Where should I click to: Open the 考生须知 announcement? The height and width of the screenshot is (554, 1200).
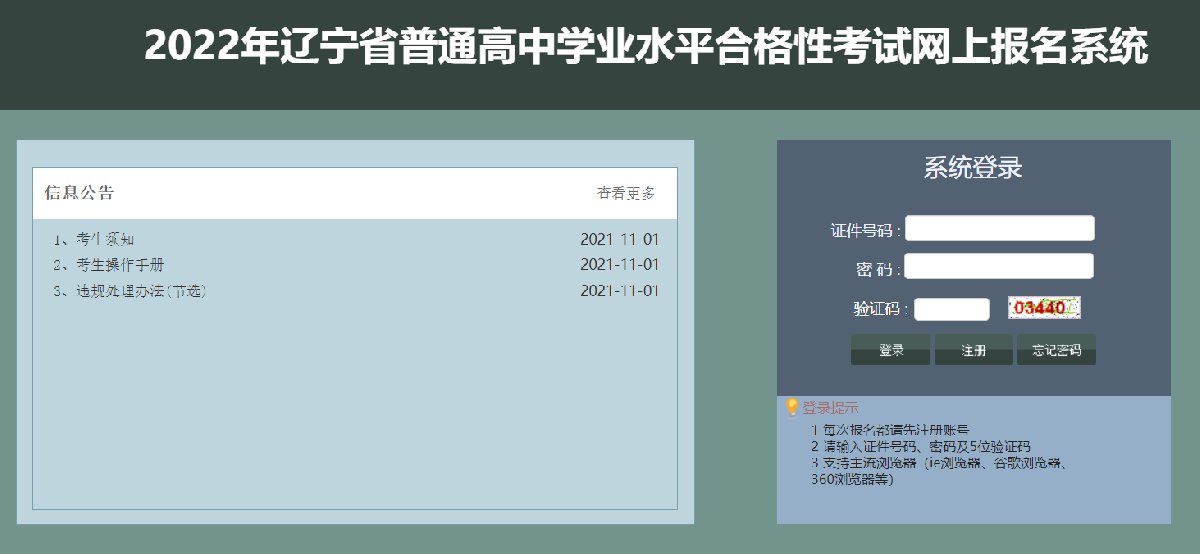click(104, 239)
